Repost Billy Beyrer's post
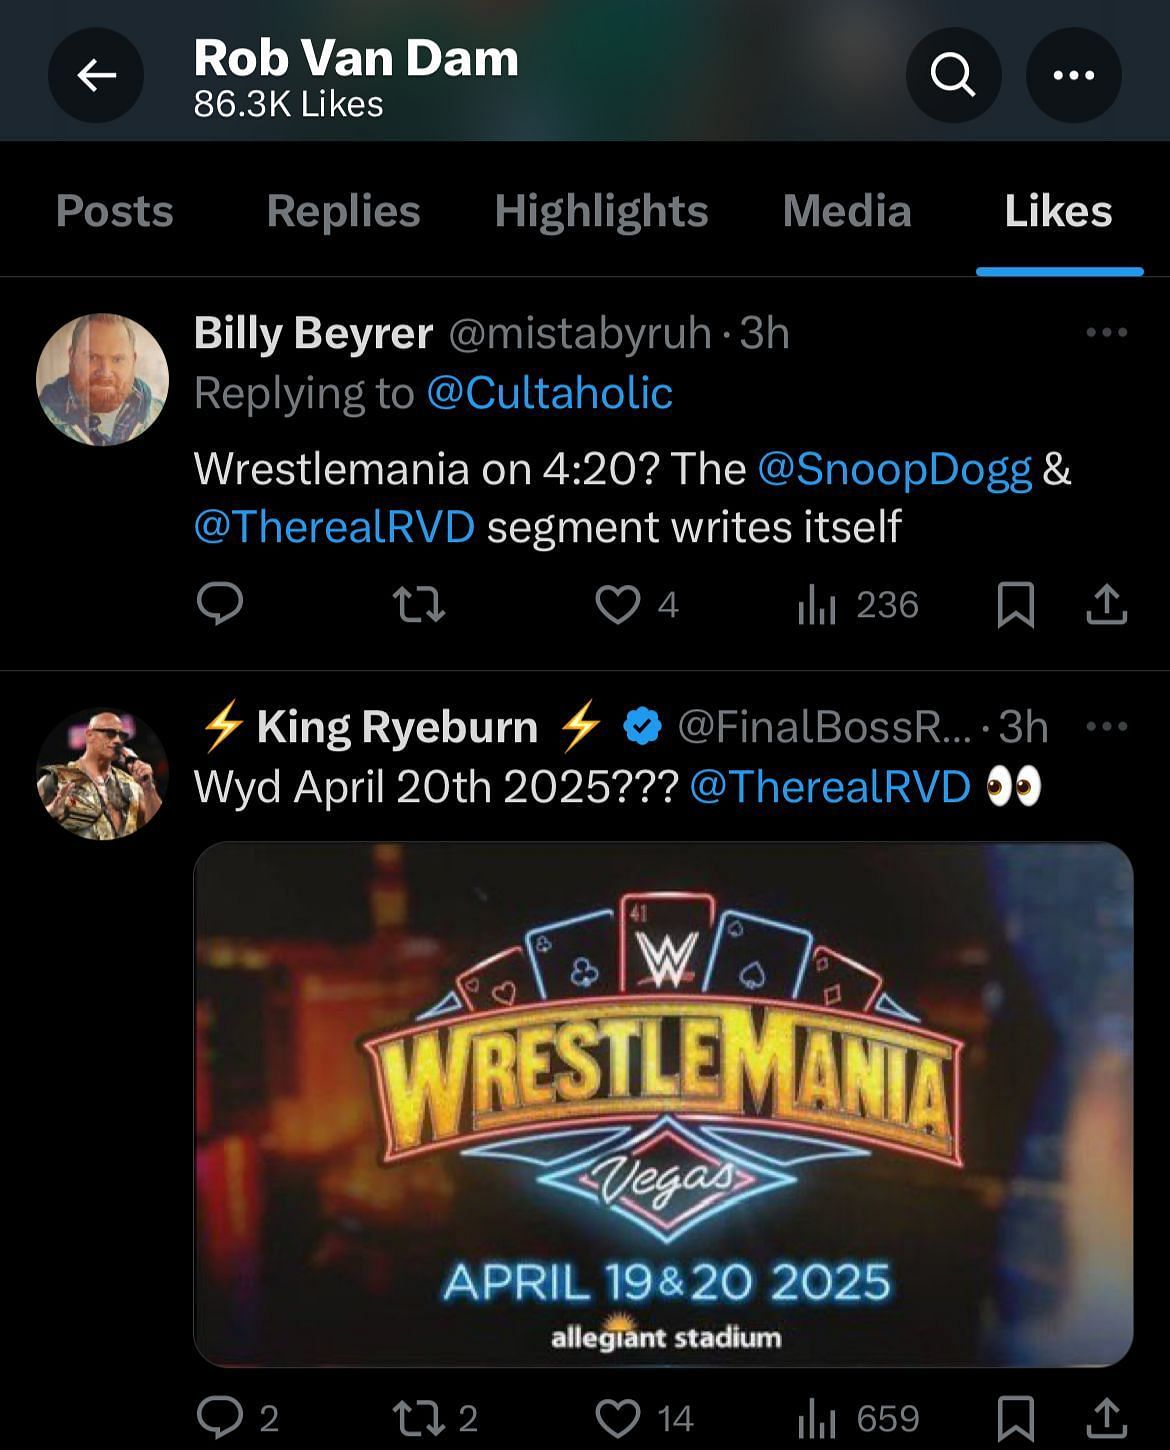The image size is (1170, 1450). [x=418, y=604]
